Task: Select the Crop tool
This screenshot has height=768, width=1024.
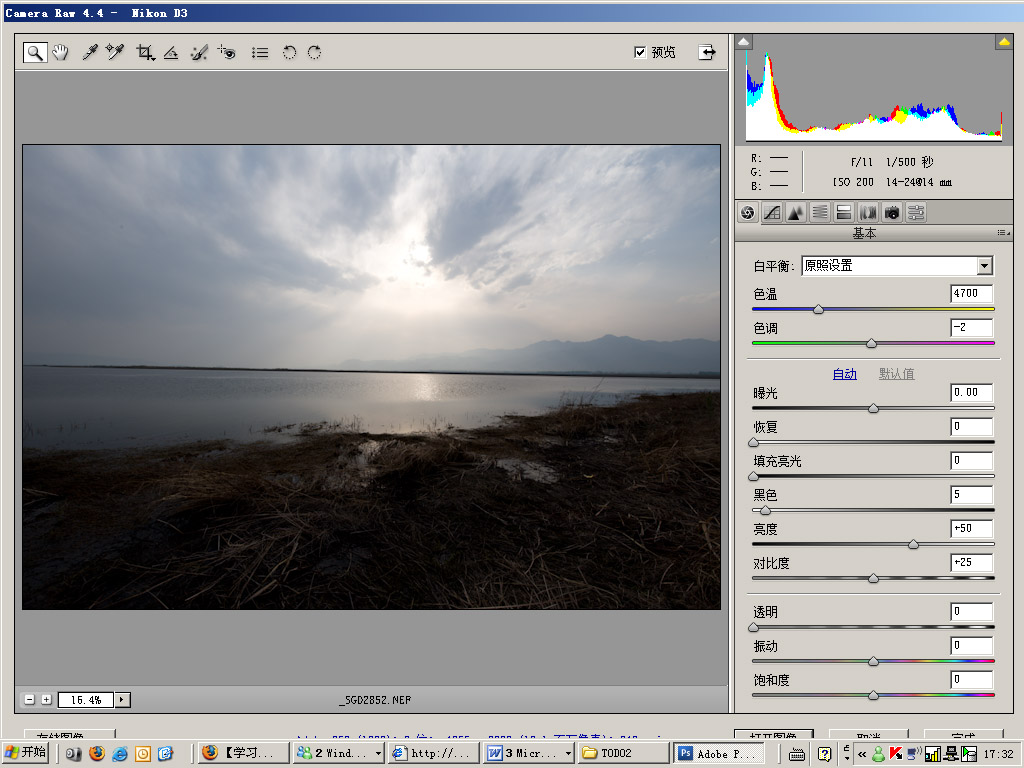Action: [x=145, y=52]
